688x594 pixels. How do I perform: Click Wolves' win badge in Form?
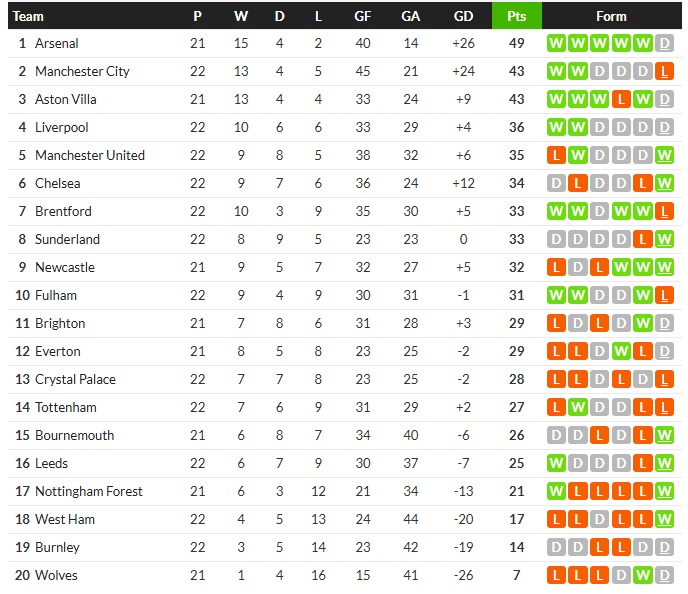coord(644,575)
